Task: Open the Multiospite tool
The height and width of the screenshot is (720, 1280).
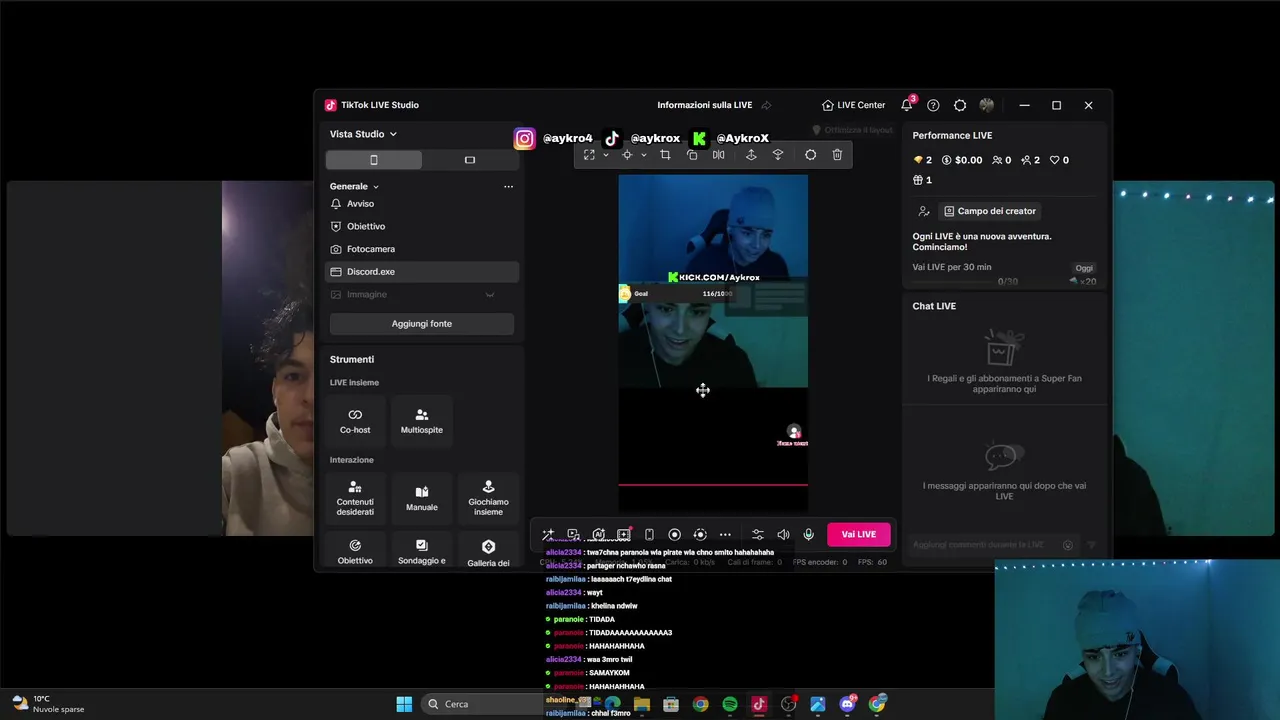Action: point(422,421)
